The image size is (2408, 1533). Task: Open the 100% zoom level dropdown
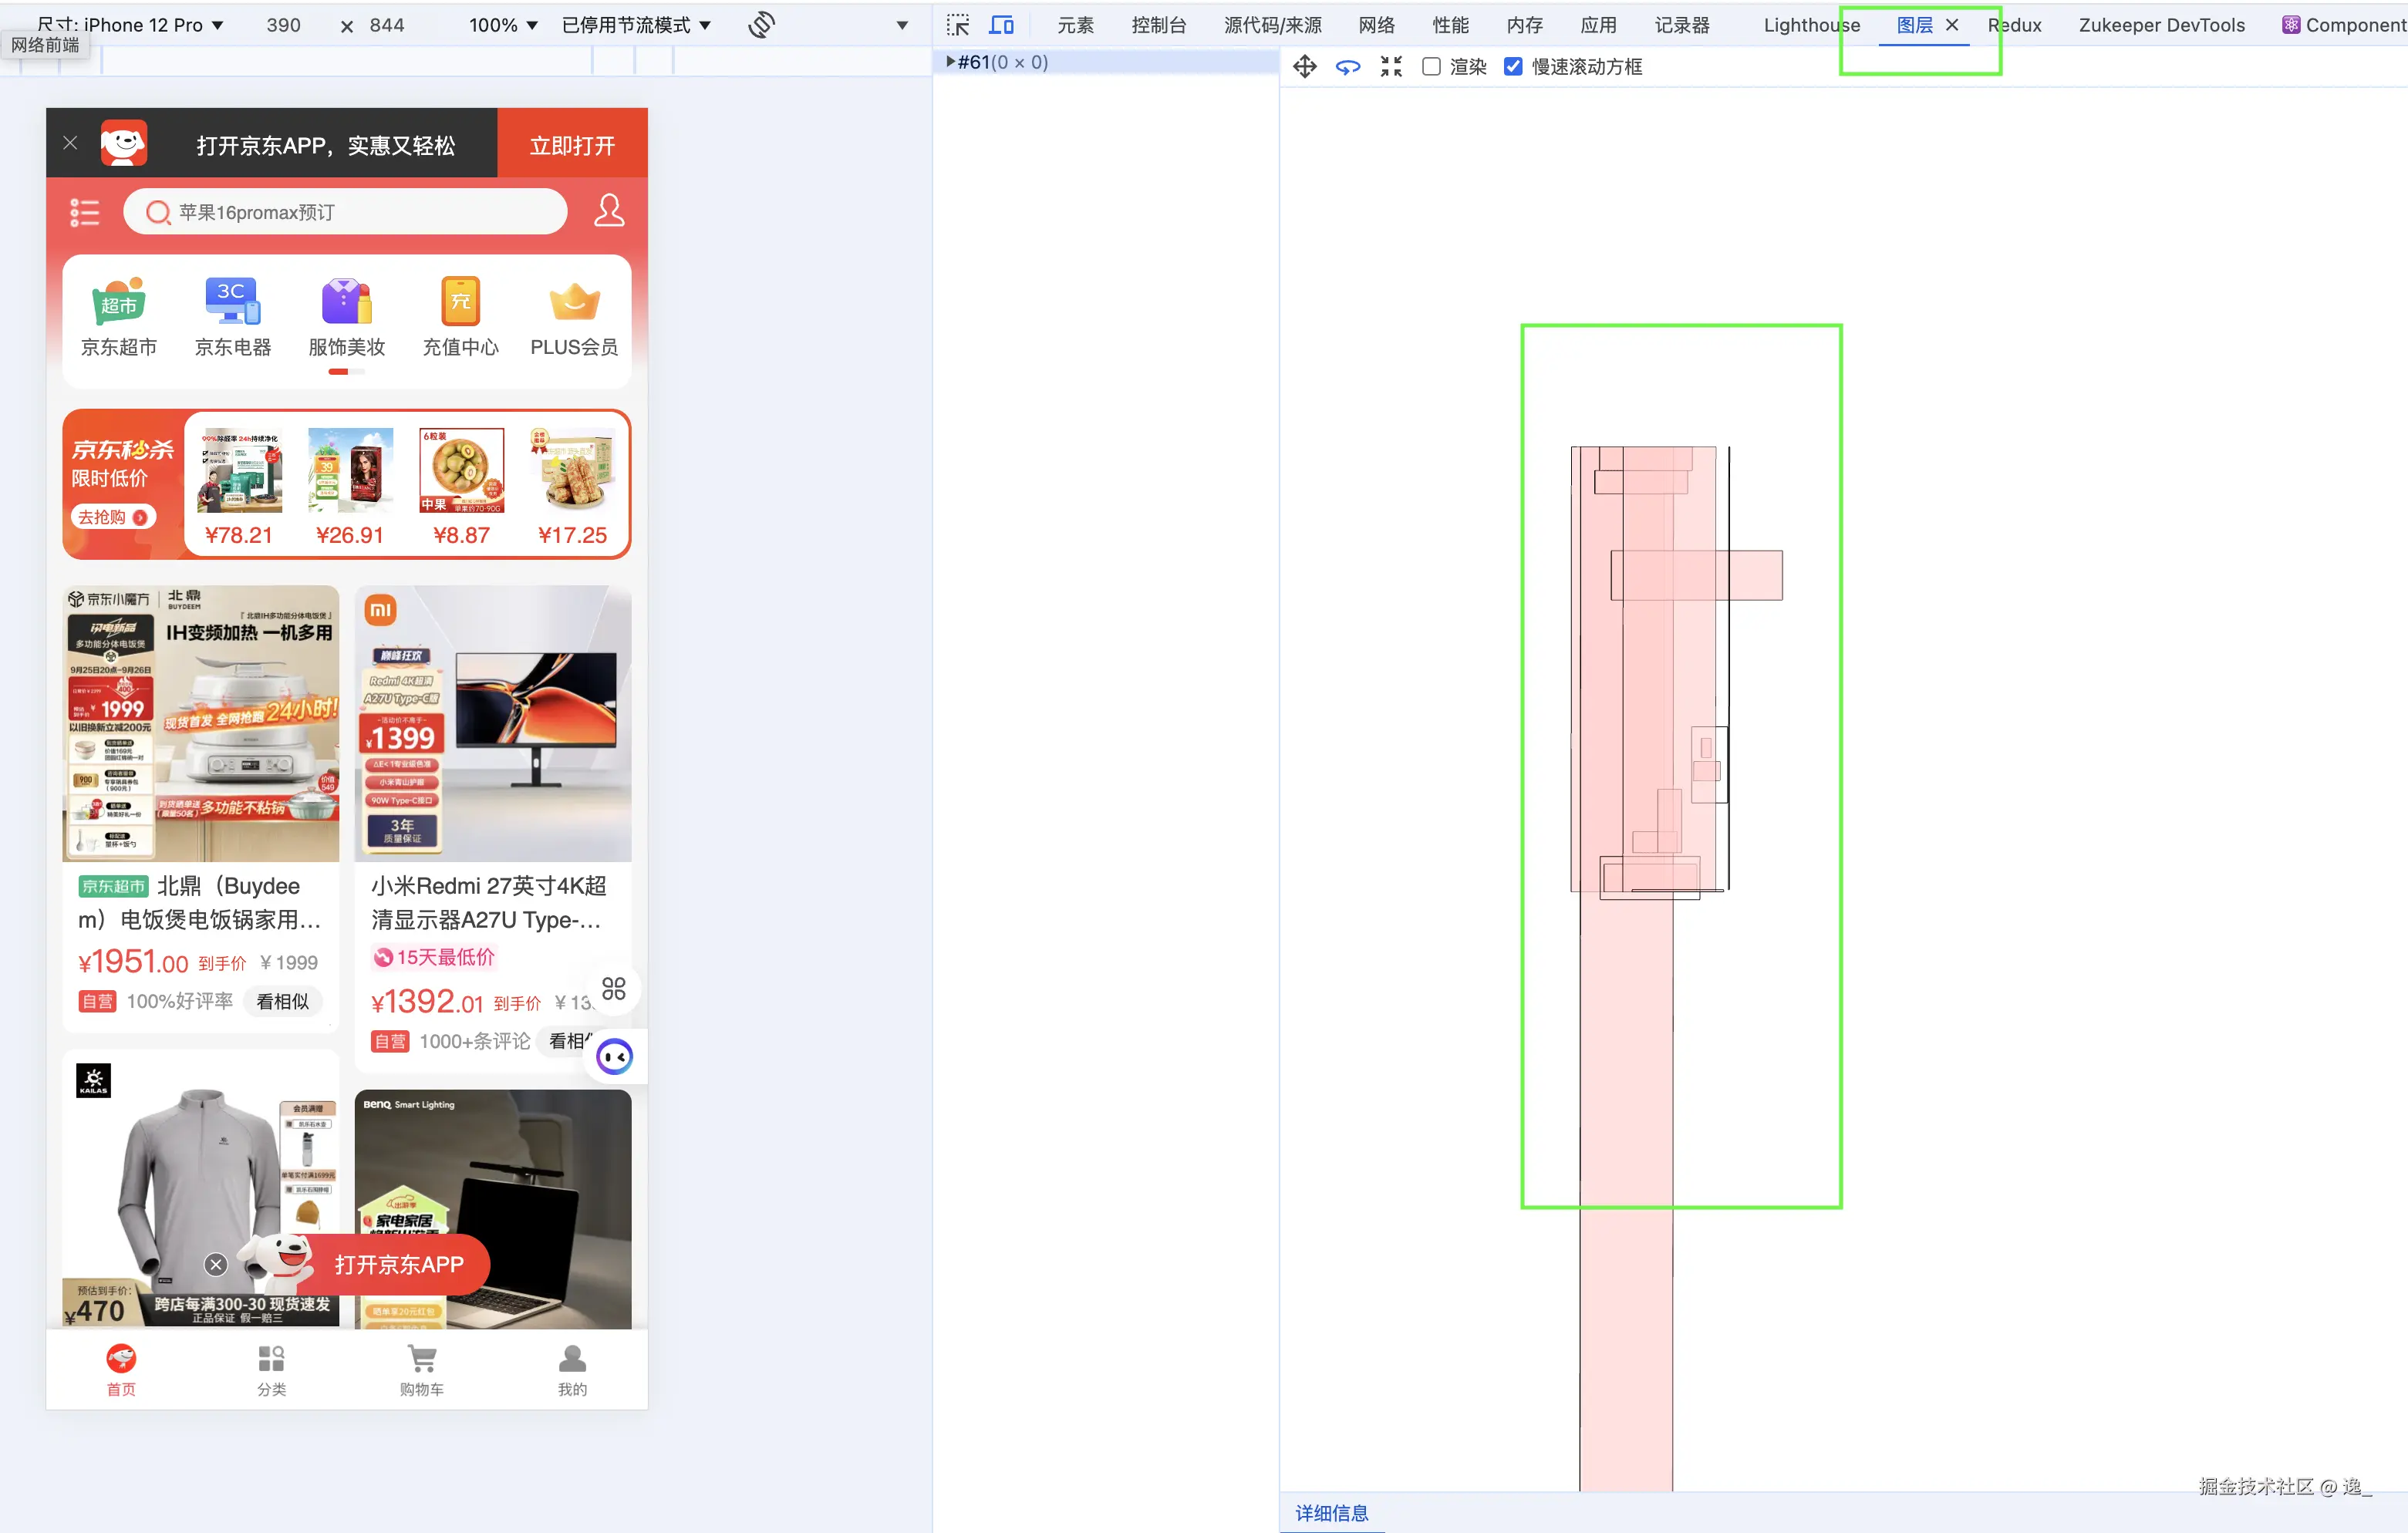tap(503, 25)
